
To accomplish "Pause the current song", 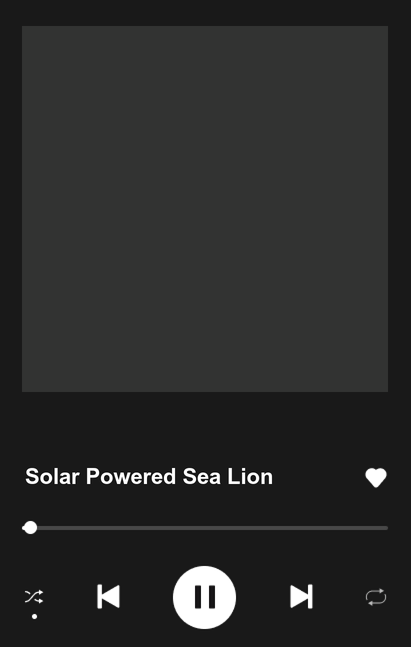I will pyautogui.click(x=205, y=597).
